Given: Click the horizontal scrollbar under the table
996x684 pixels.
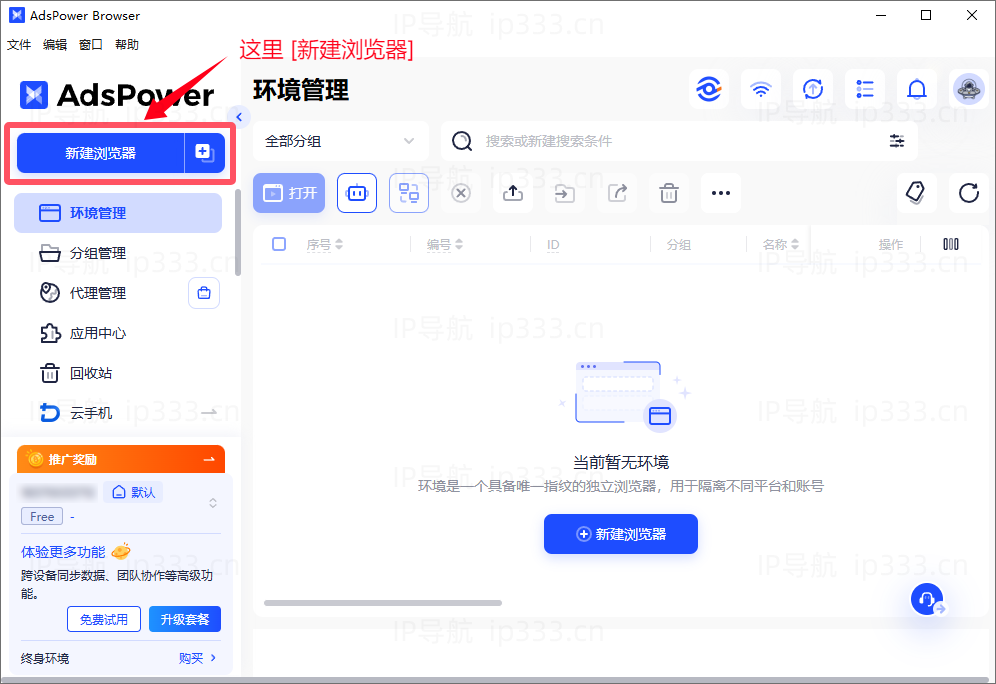Looking at the screenshot, I should (x=383, y=603).
